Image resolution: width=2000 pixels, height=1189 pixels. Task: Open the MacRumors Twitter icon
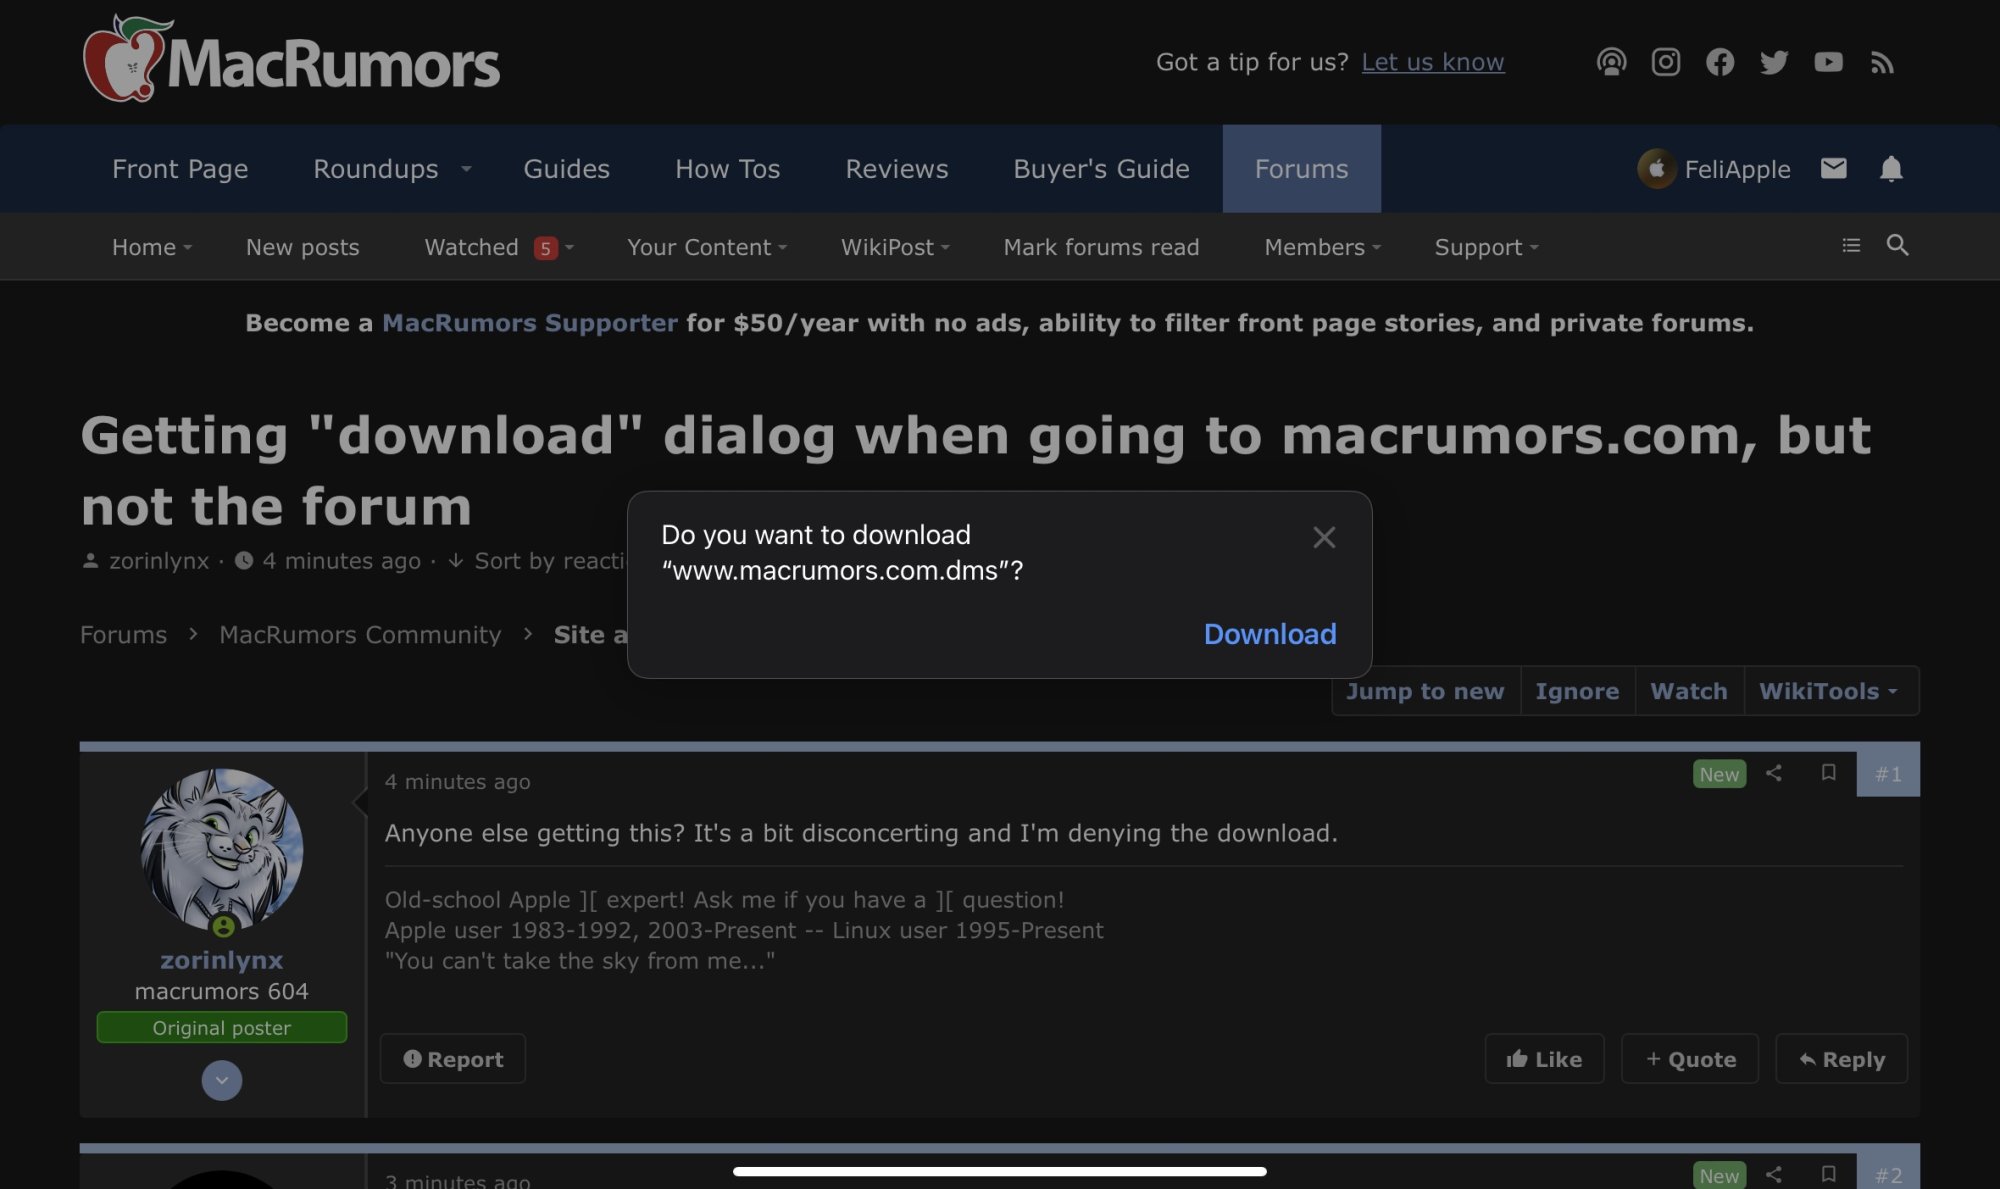[x=1773, y=62]
